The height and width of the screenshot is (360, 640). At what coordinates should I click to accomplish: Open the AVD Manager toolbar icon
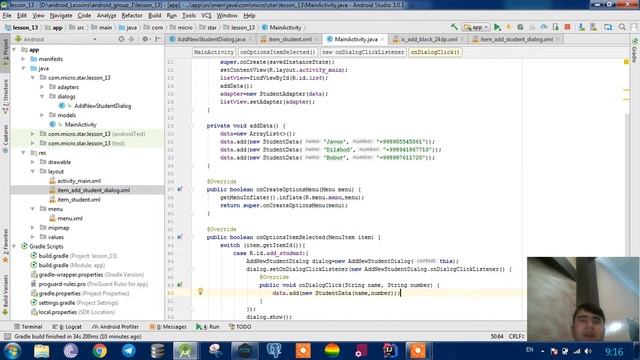[593, 27]
